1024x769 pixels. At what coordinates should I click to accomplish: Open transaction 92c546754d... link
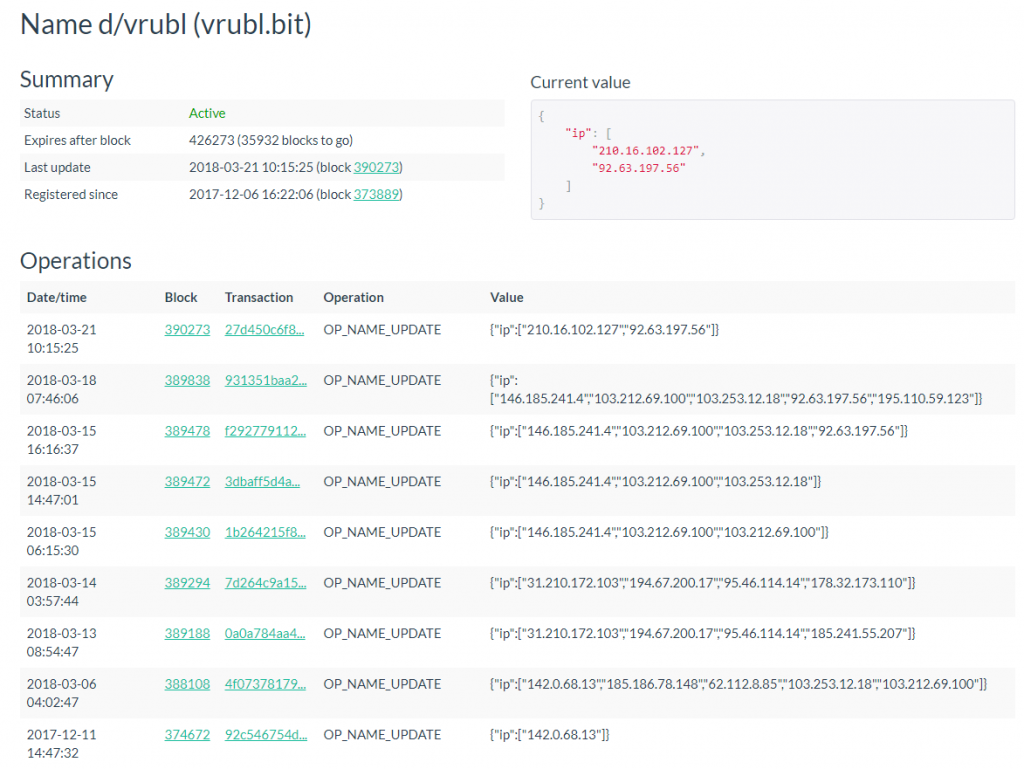coord(265,735)
